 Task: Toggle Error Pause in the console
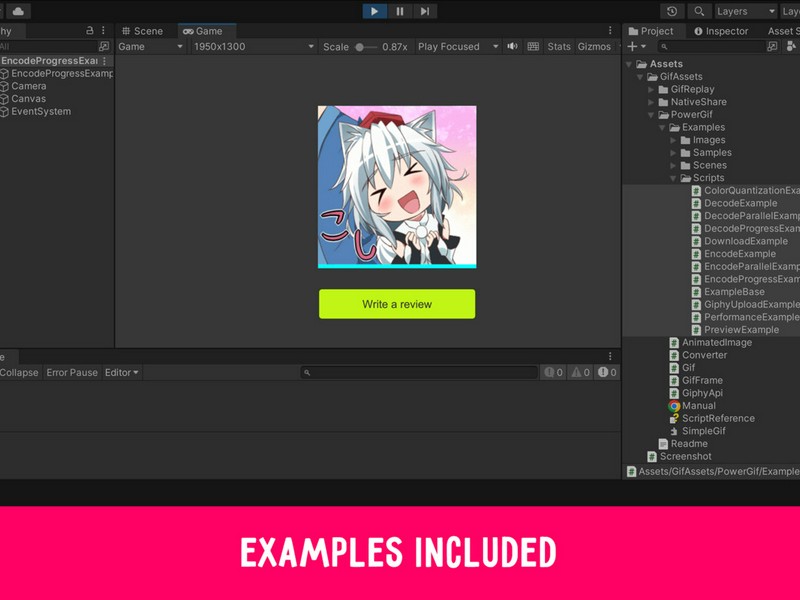coord(72,372)
